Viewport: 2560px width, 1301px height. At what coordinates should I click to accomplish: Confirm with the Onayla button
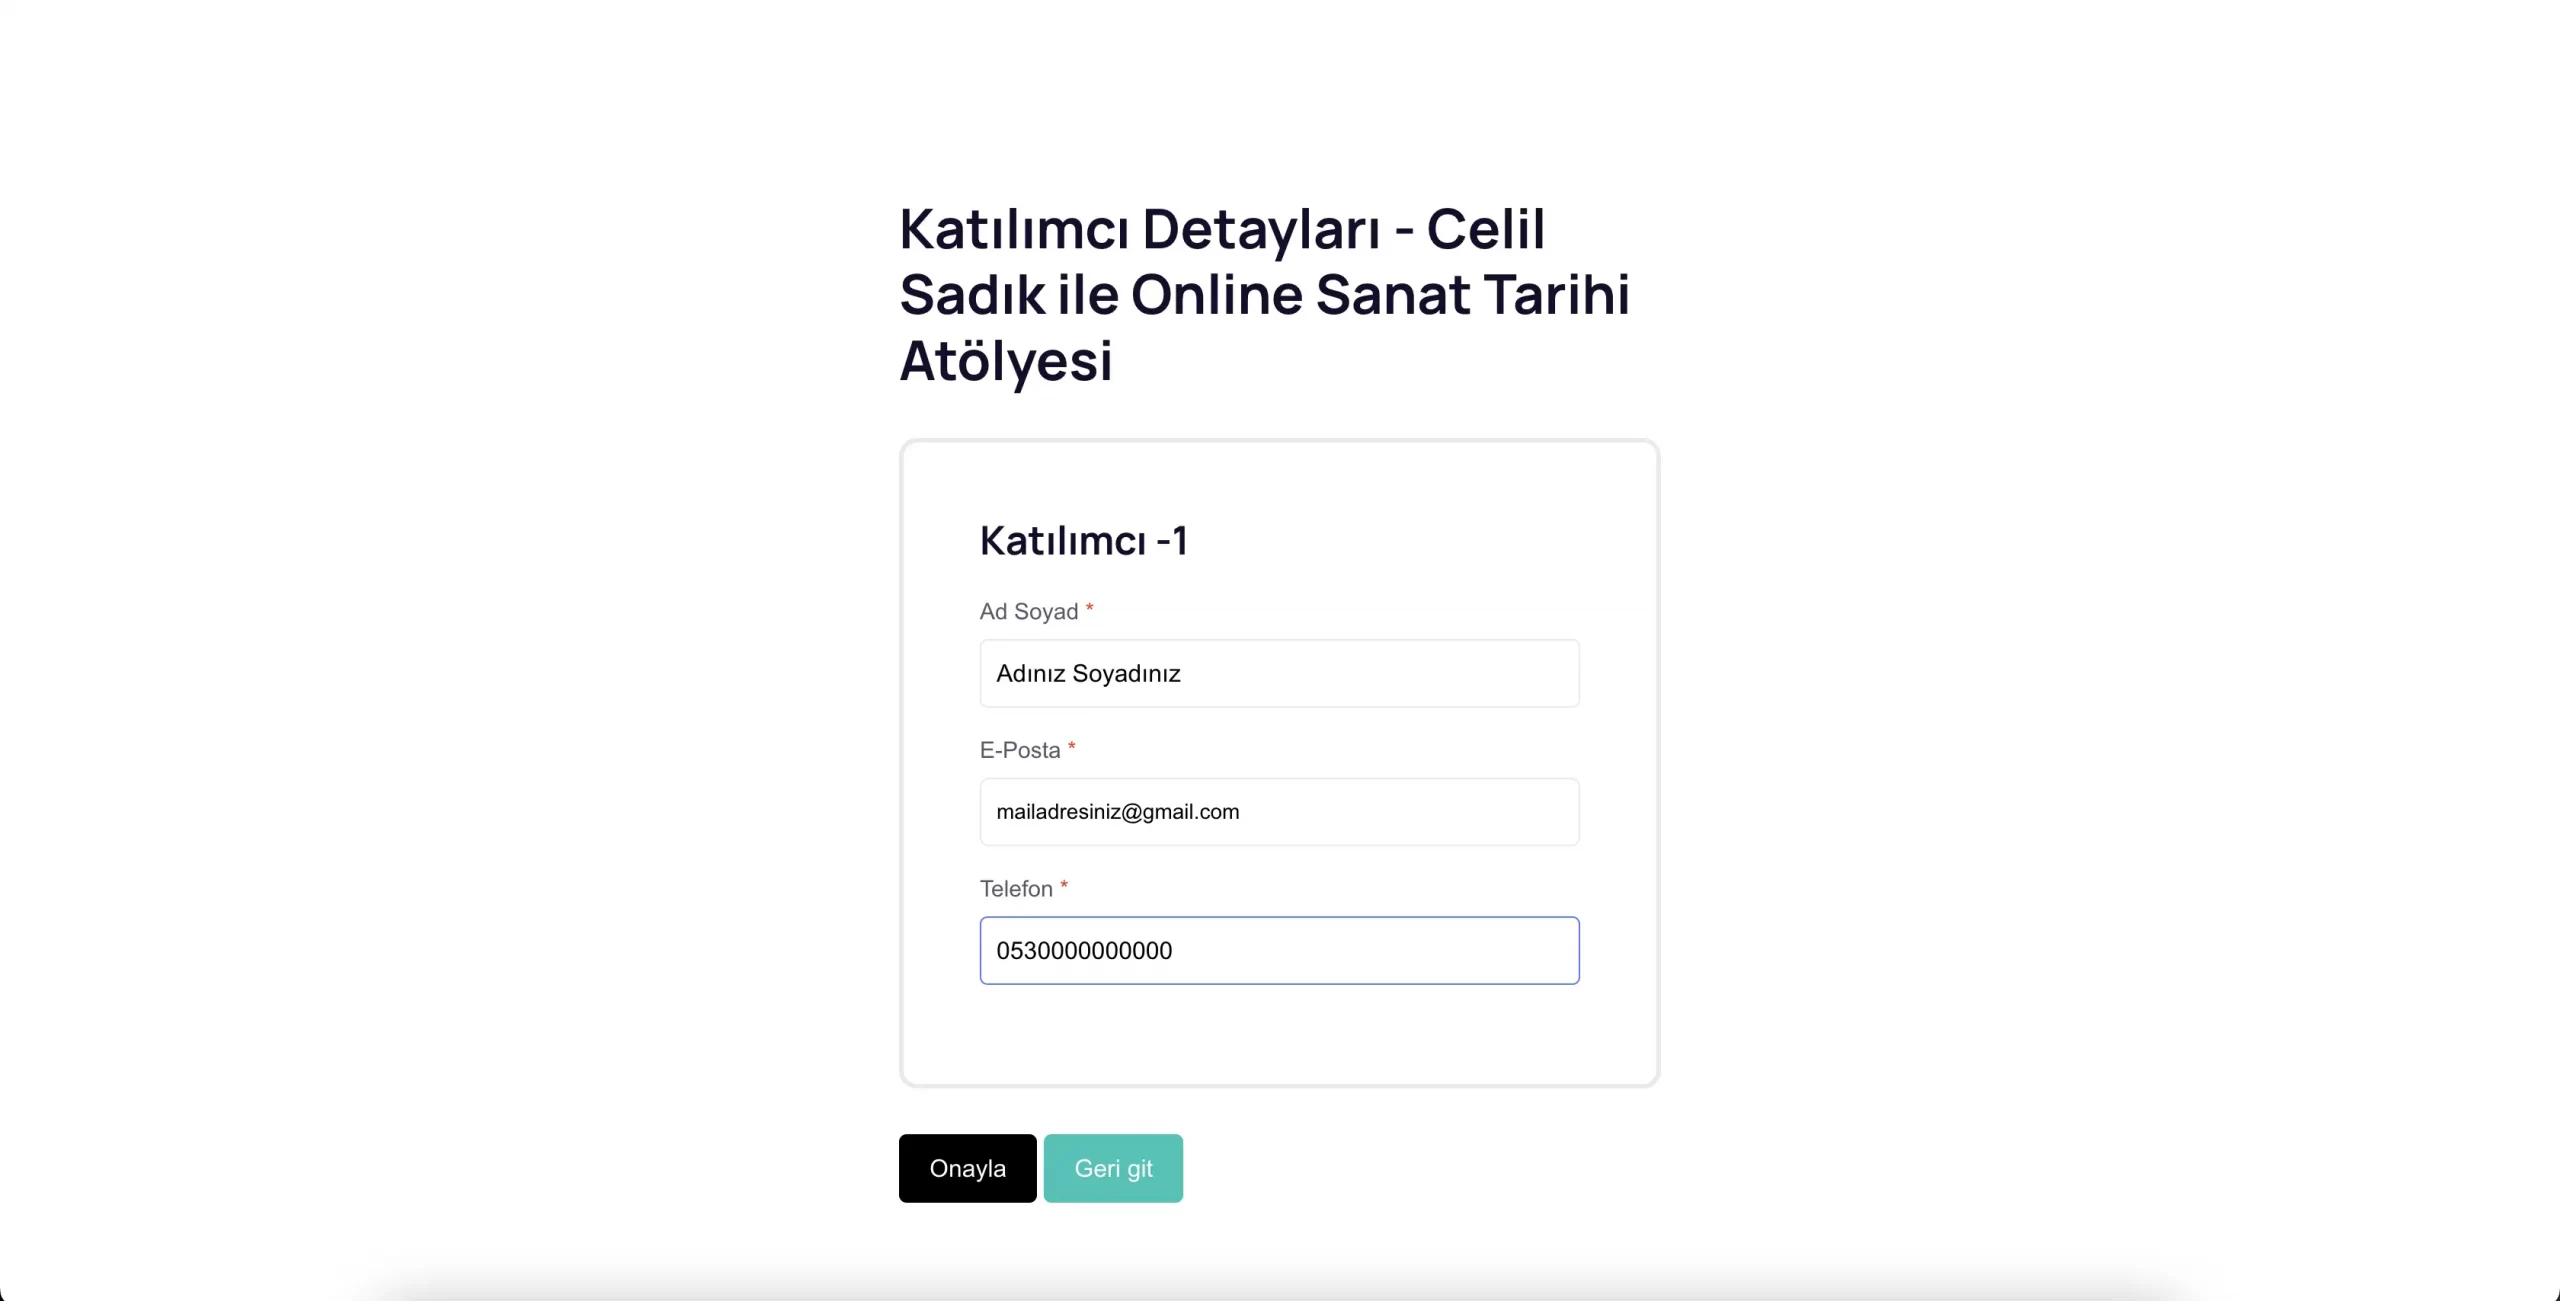pos(967,1168)
